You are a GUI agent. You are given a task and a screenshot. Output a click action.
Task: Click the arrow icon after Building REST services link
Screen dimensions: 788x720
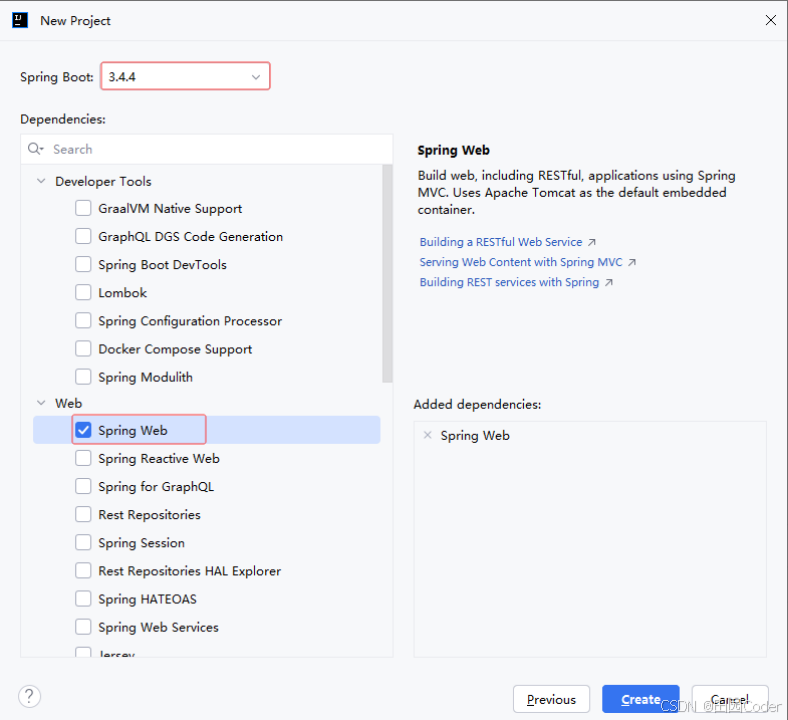(x=609, y=282)
